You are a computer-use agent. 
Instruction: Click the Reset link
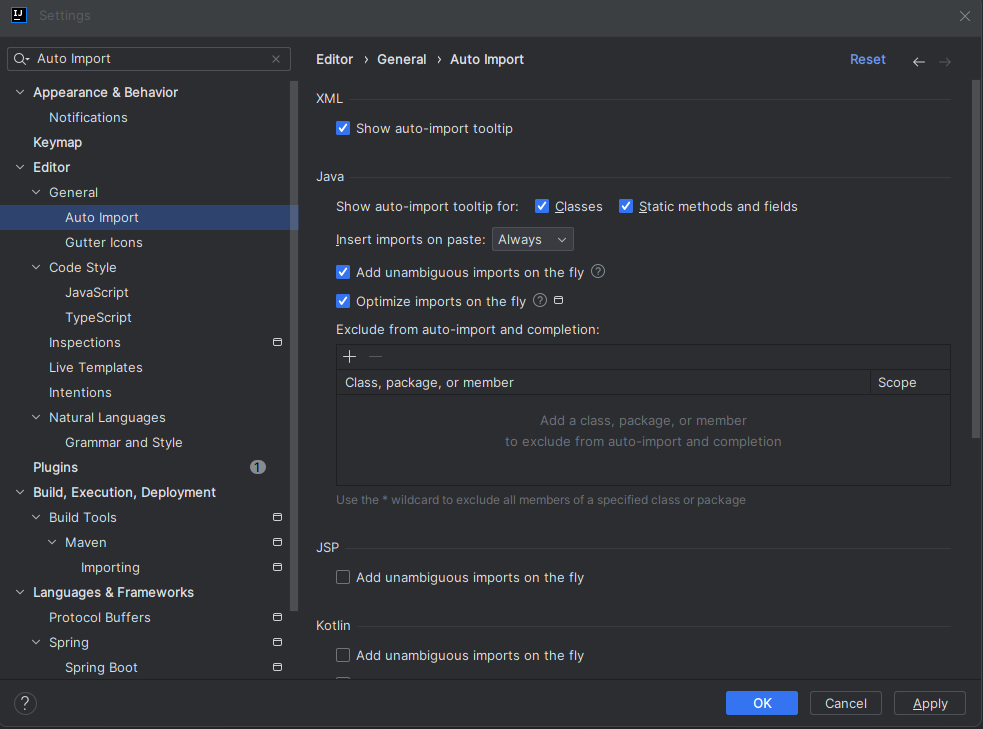(x=867, y=60)
